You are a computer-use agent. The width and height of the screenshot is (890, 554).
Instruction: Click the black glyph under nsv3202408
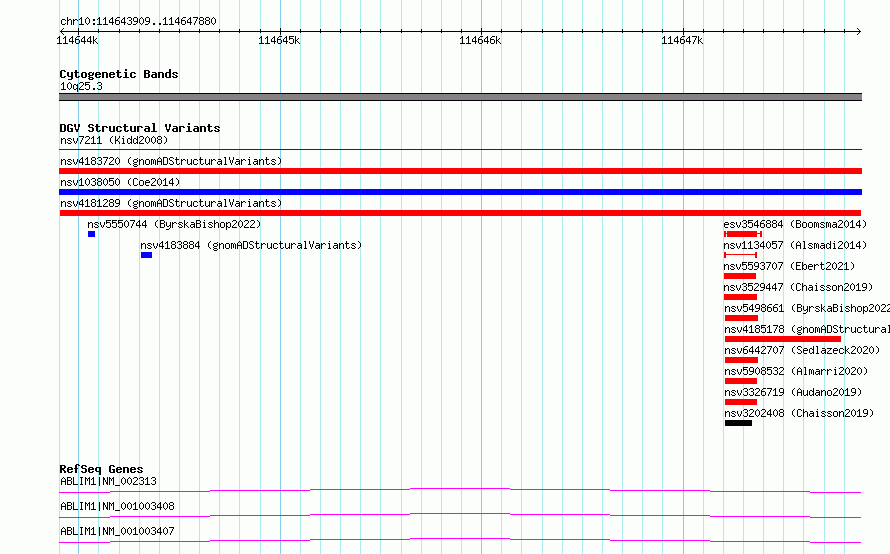pyautogui.click(x=738, y=423)
